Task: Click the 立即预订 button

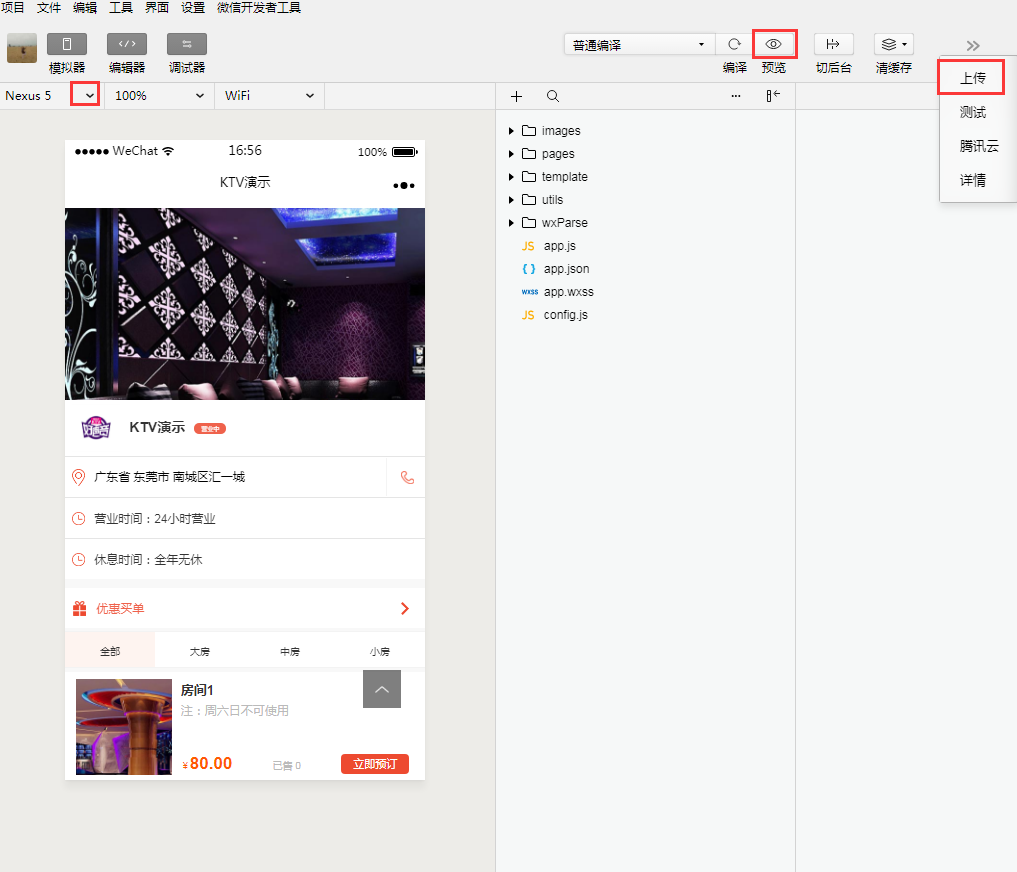Action: (x=375, y=764)
